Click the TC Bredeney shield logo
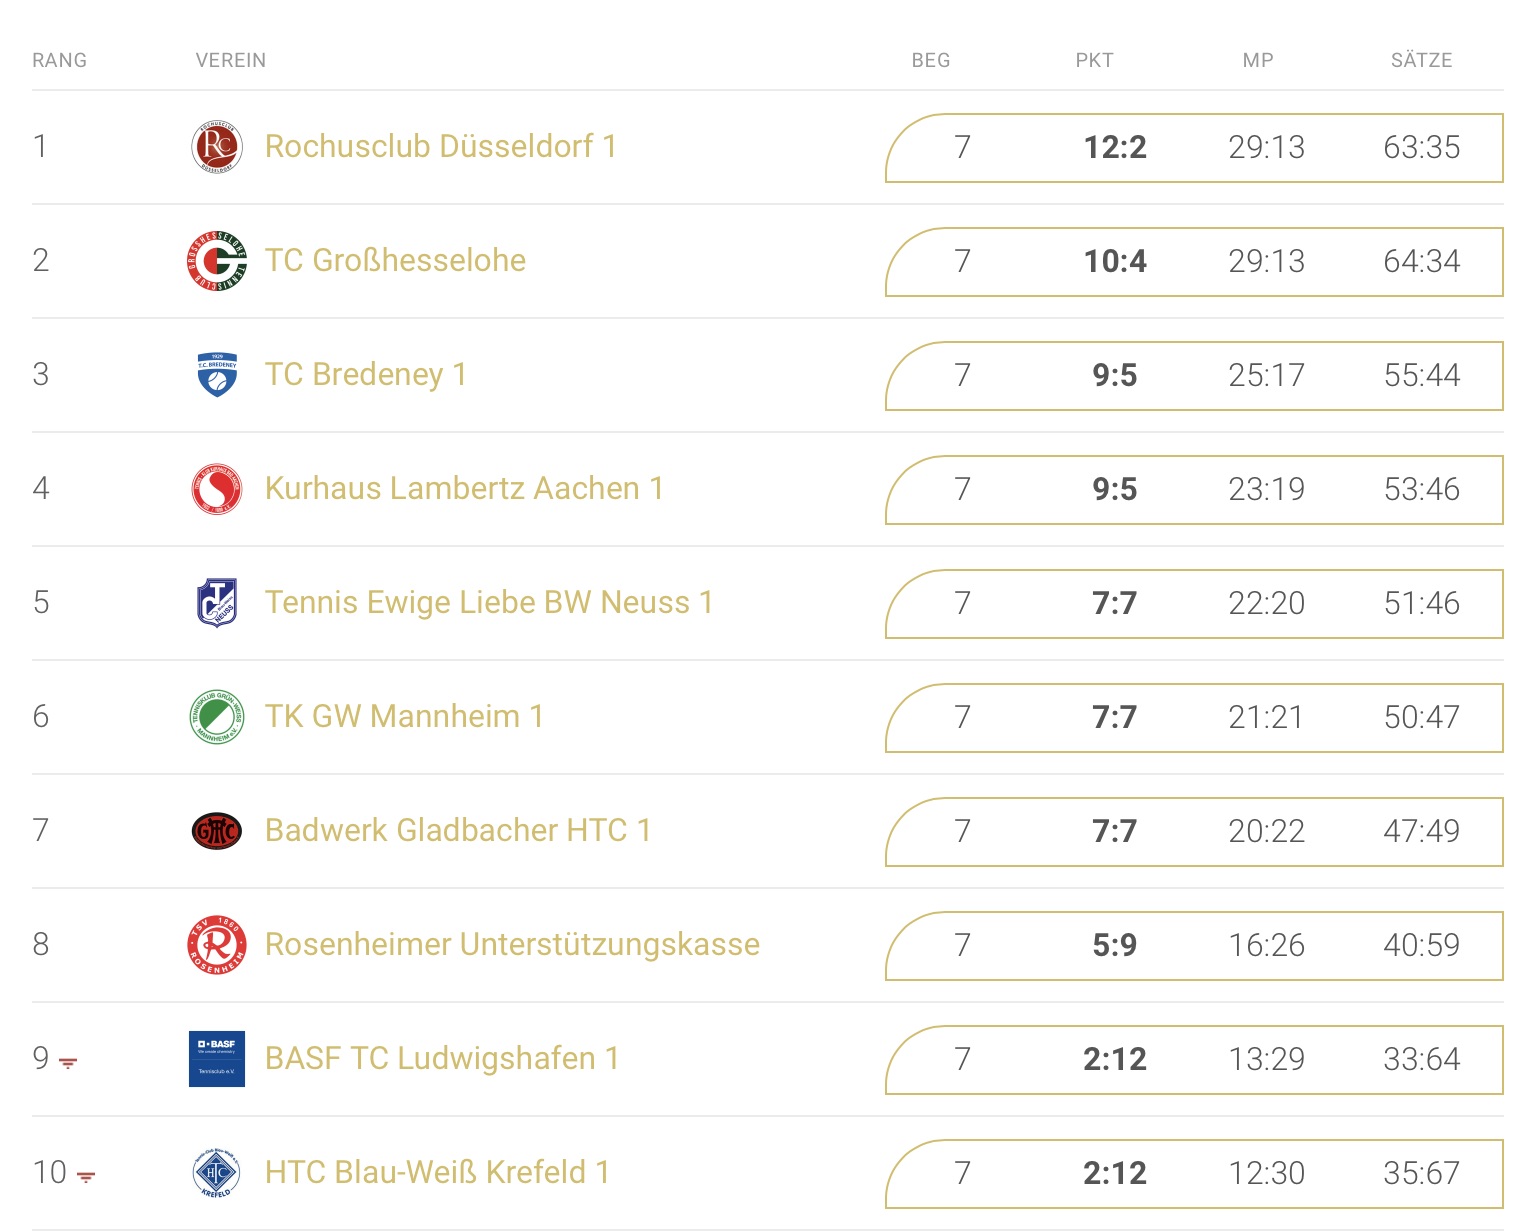Screen dimensions: 1522x1232 click(217, 375)
